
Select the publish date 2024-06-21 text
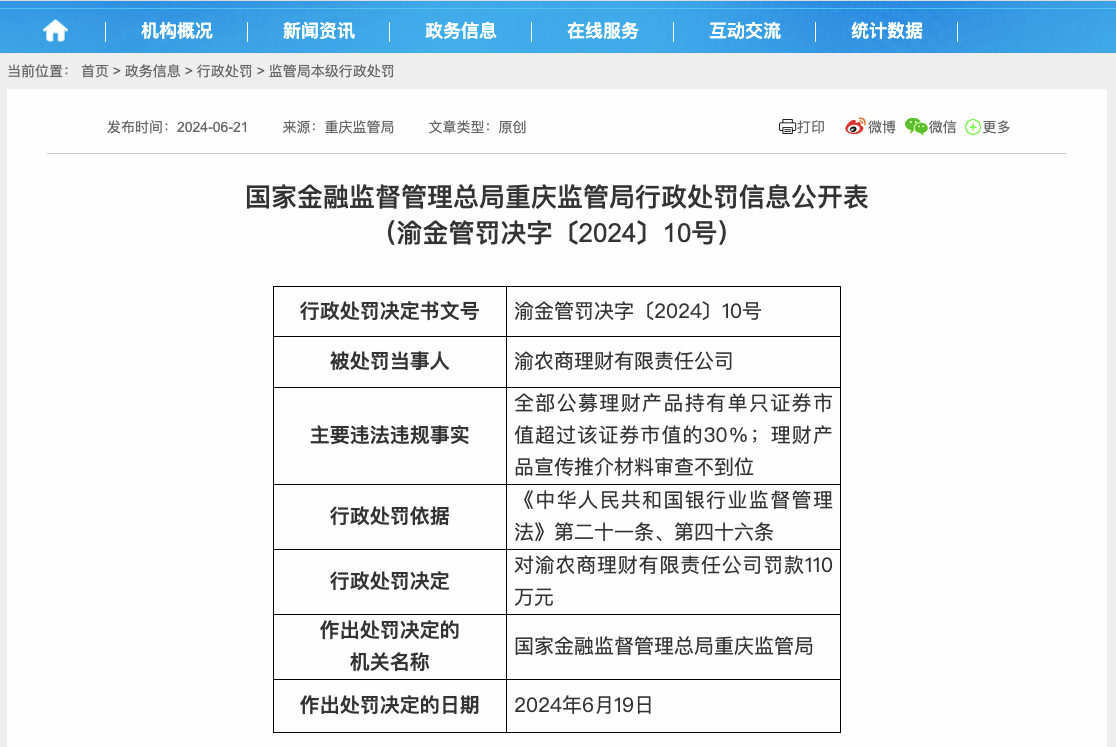(212, 127)
